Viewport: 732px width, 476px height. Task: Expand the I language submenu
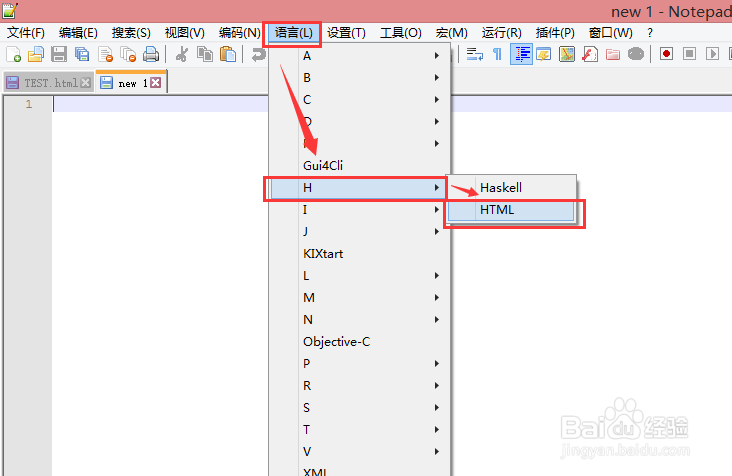(359, 210)
